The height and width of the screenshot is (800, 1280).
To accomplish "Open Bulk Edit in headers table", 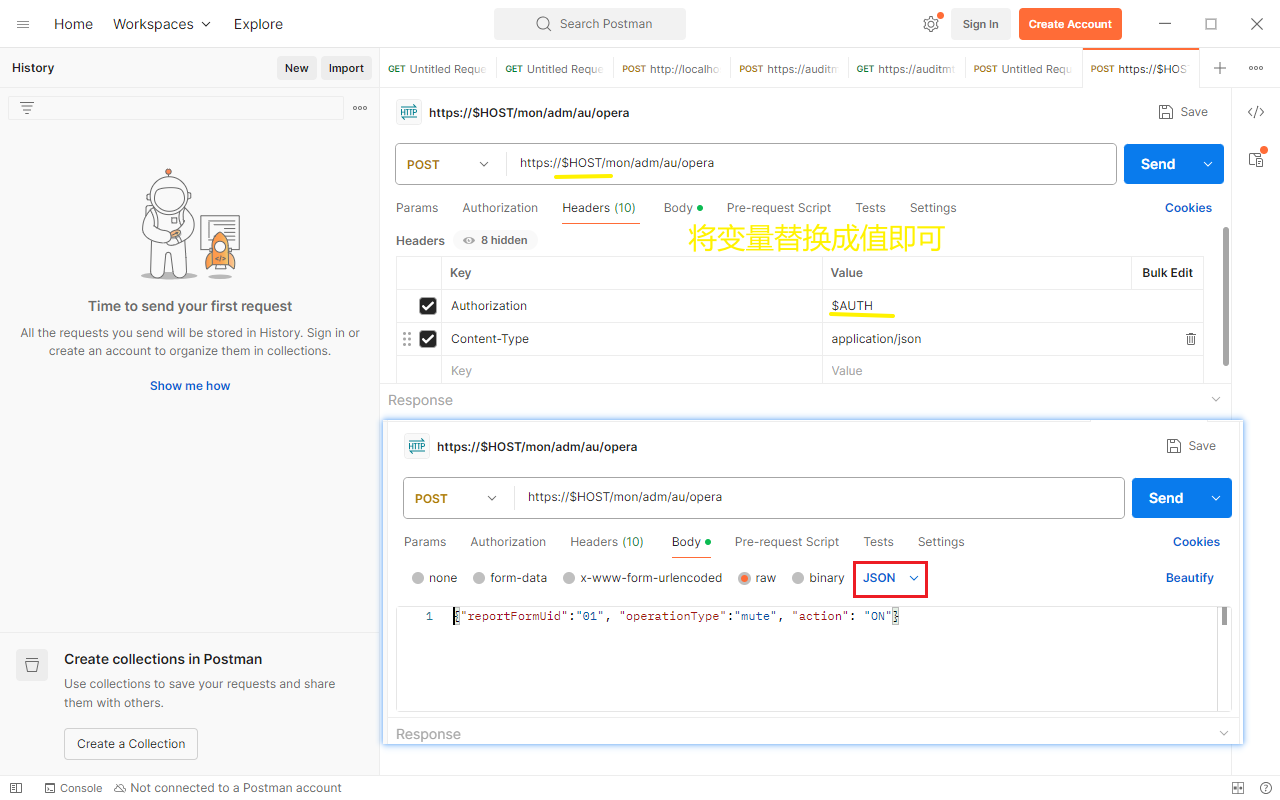I will (1168, 272).
